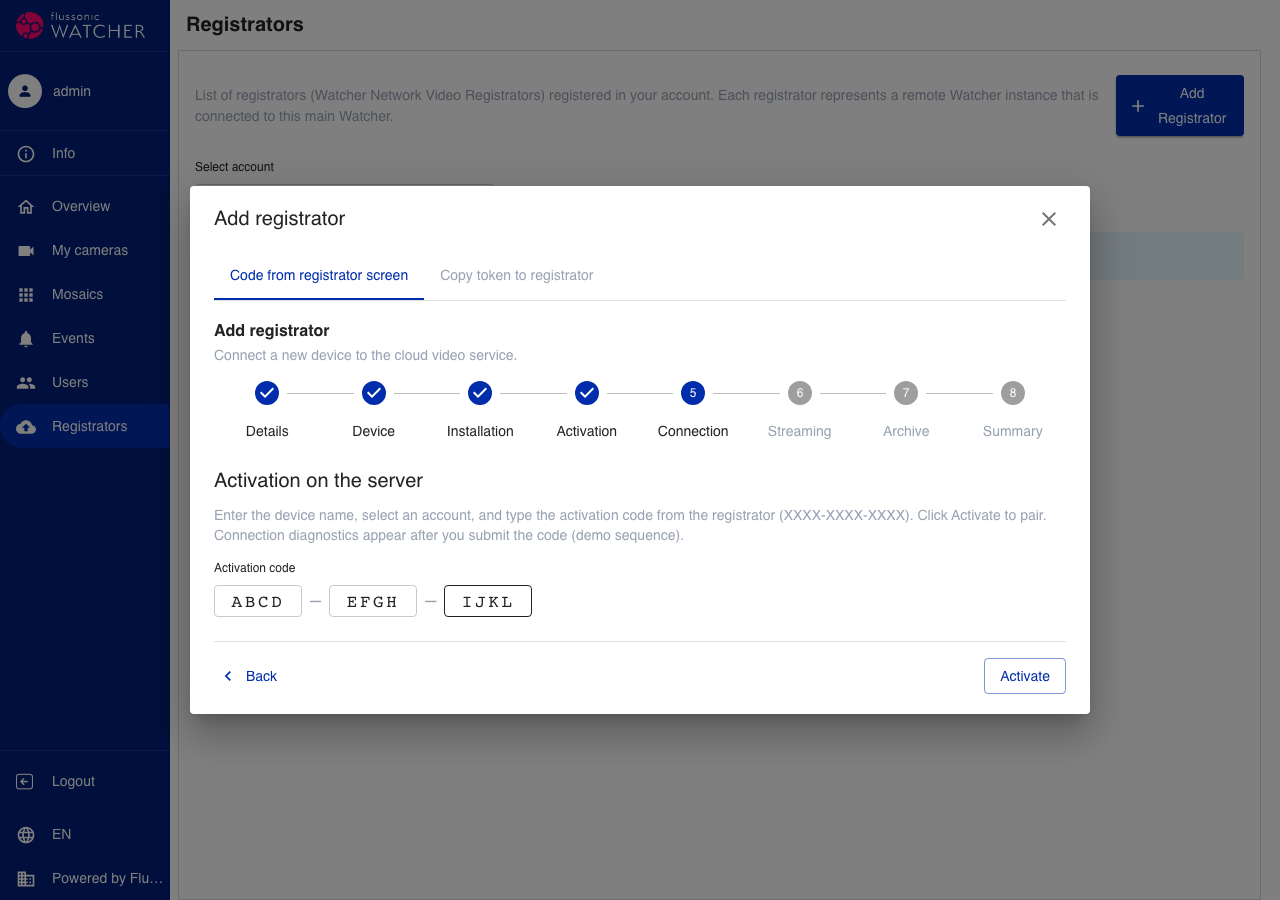
Task: Open the My cameras menu item
Action: pos(85,251)
